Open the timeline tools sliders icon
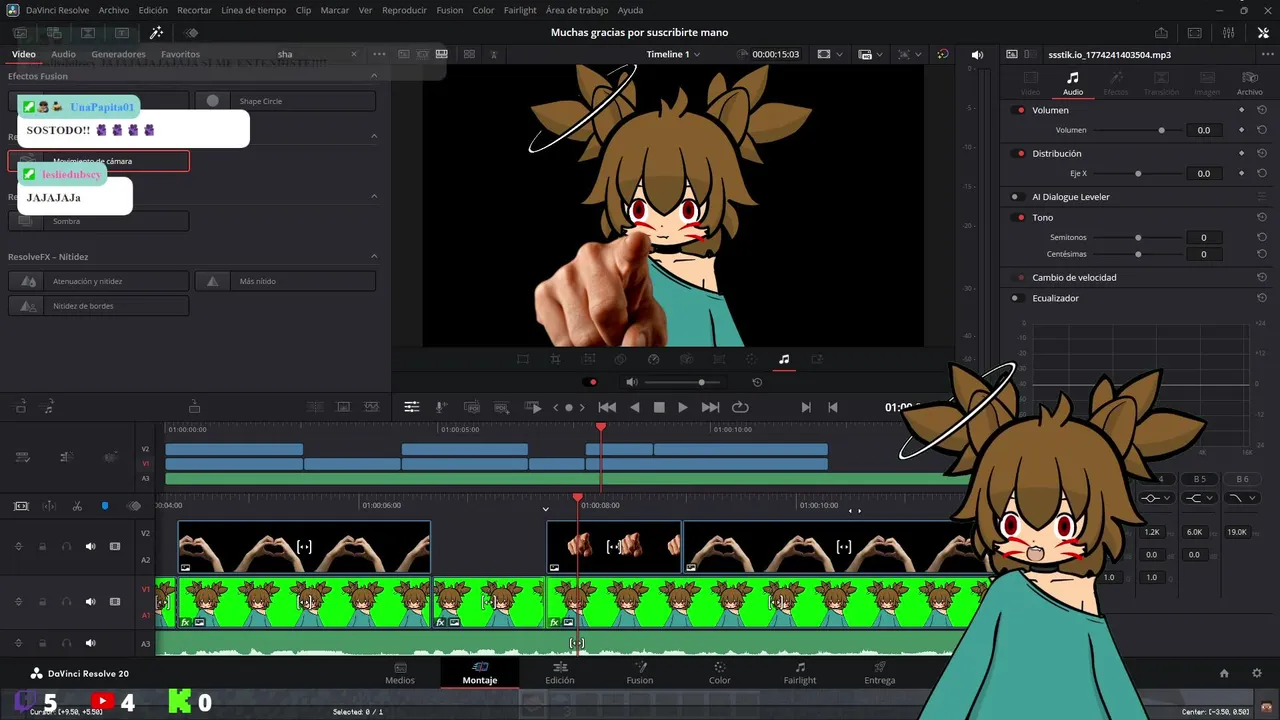The height and width of the screenshot is (720, 1280). (x=411, y=407)
